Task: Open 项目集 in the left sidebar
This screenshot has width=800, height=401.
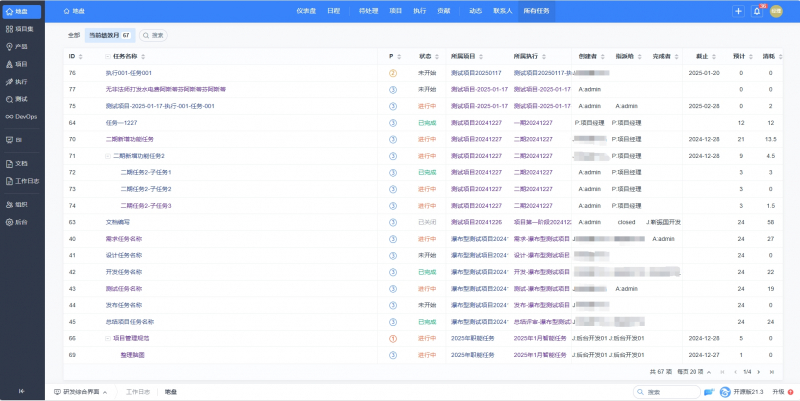Action: click(22, 28)
